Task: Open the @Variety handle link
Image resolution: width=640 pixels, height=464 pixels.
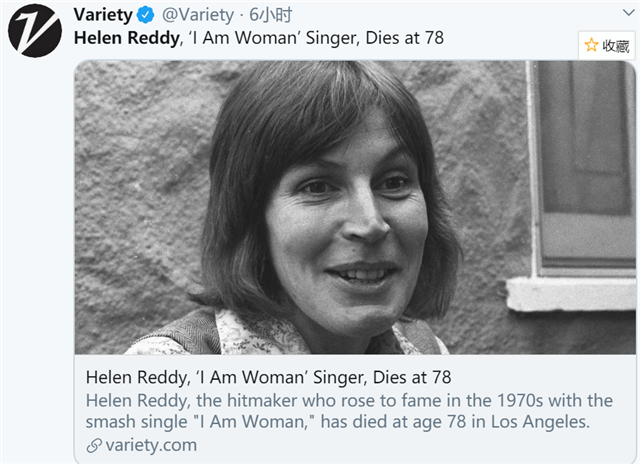Action: tap(198, 15)
